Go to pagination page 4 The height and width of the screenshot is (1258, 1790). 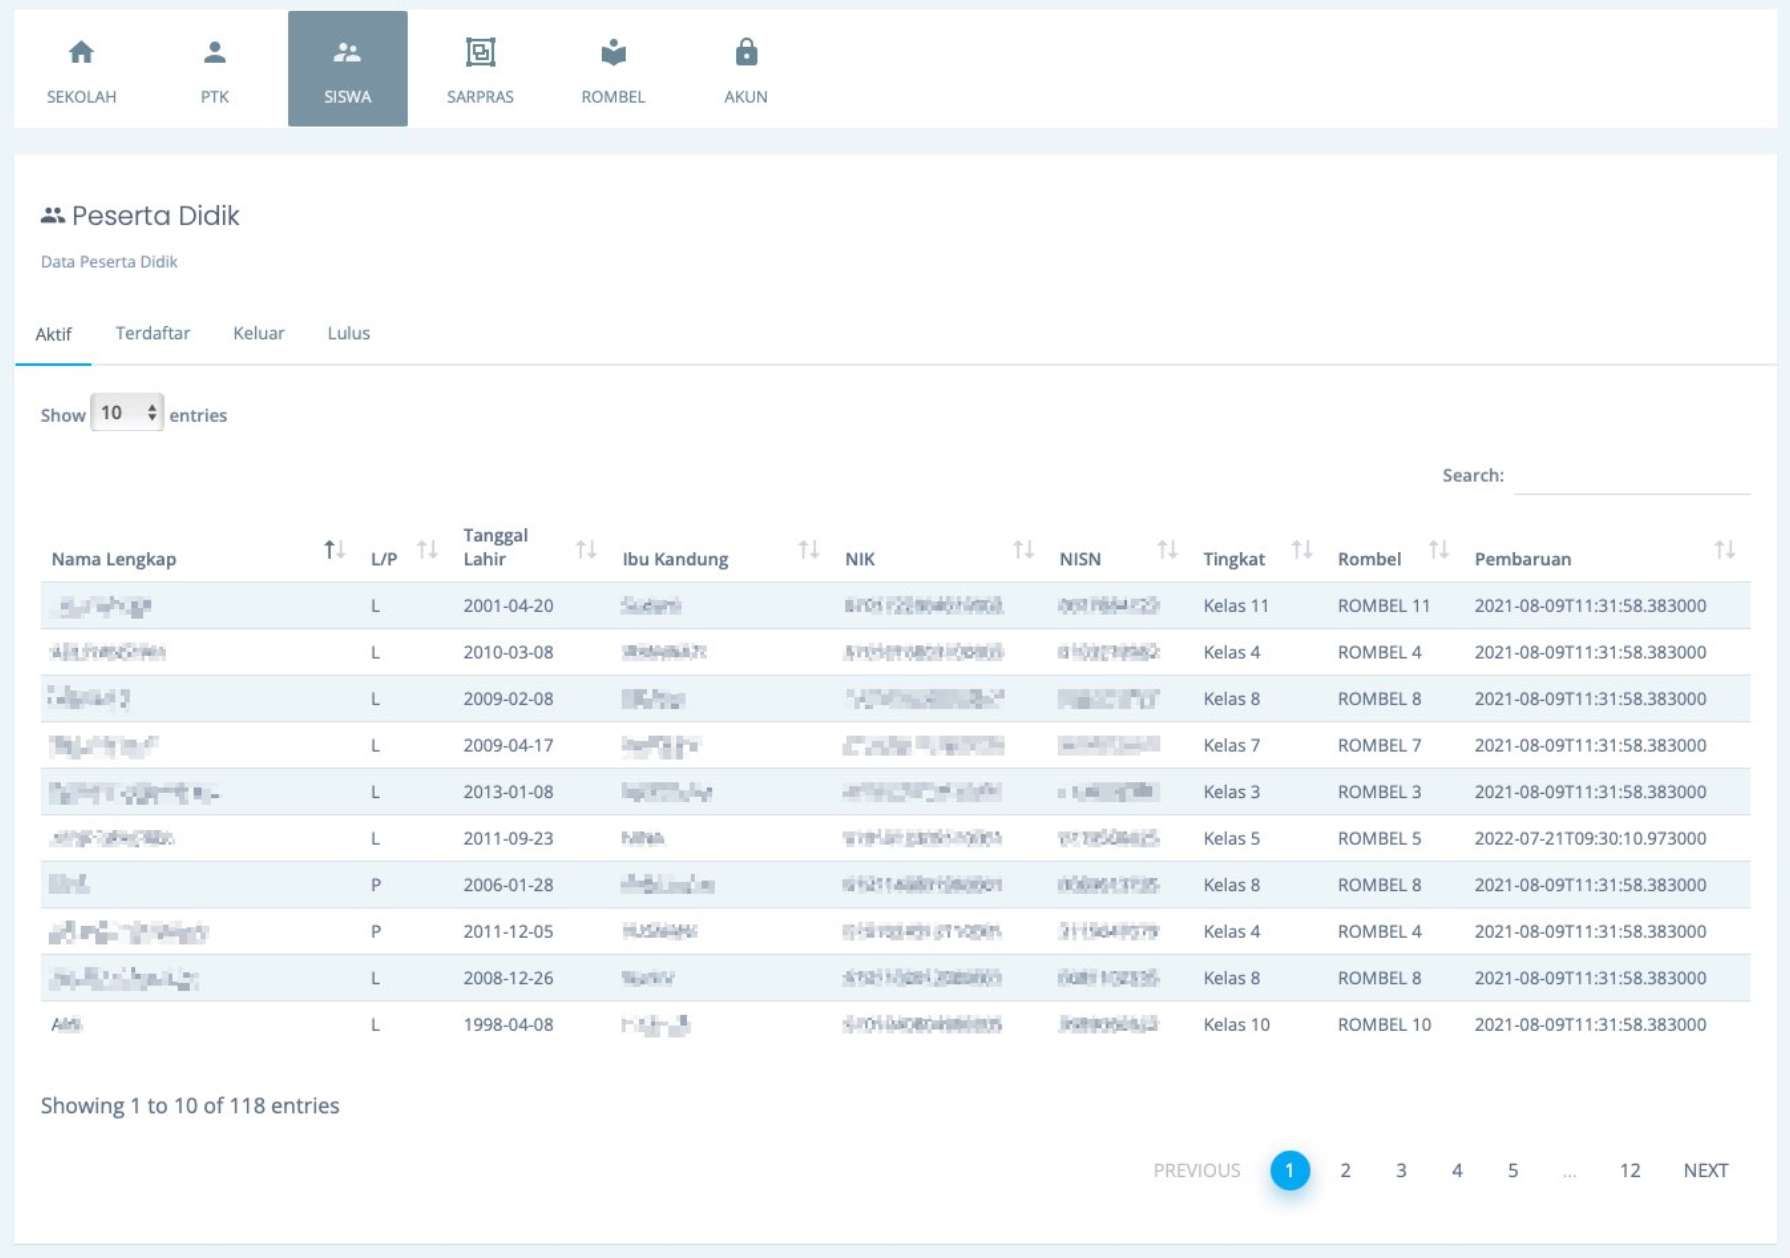(x=1457, y=1170)
